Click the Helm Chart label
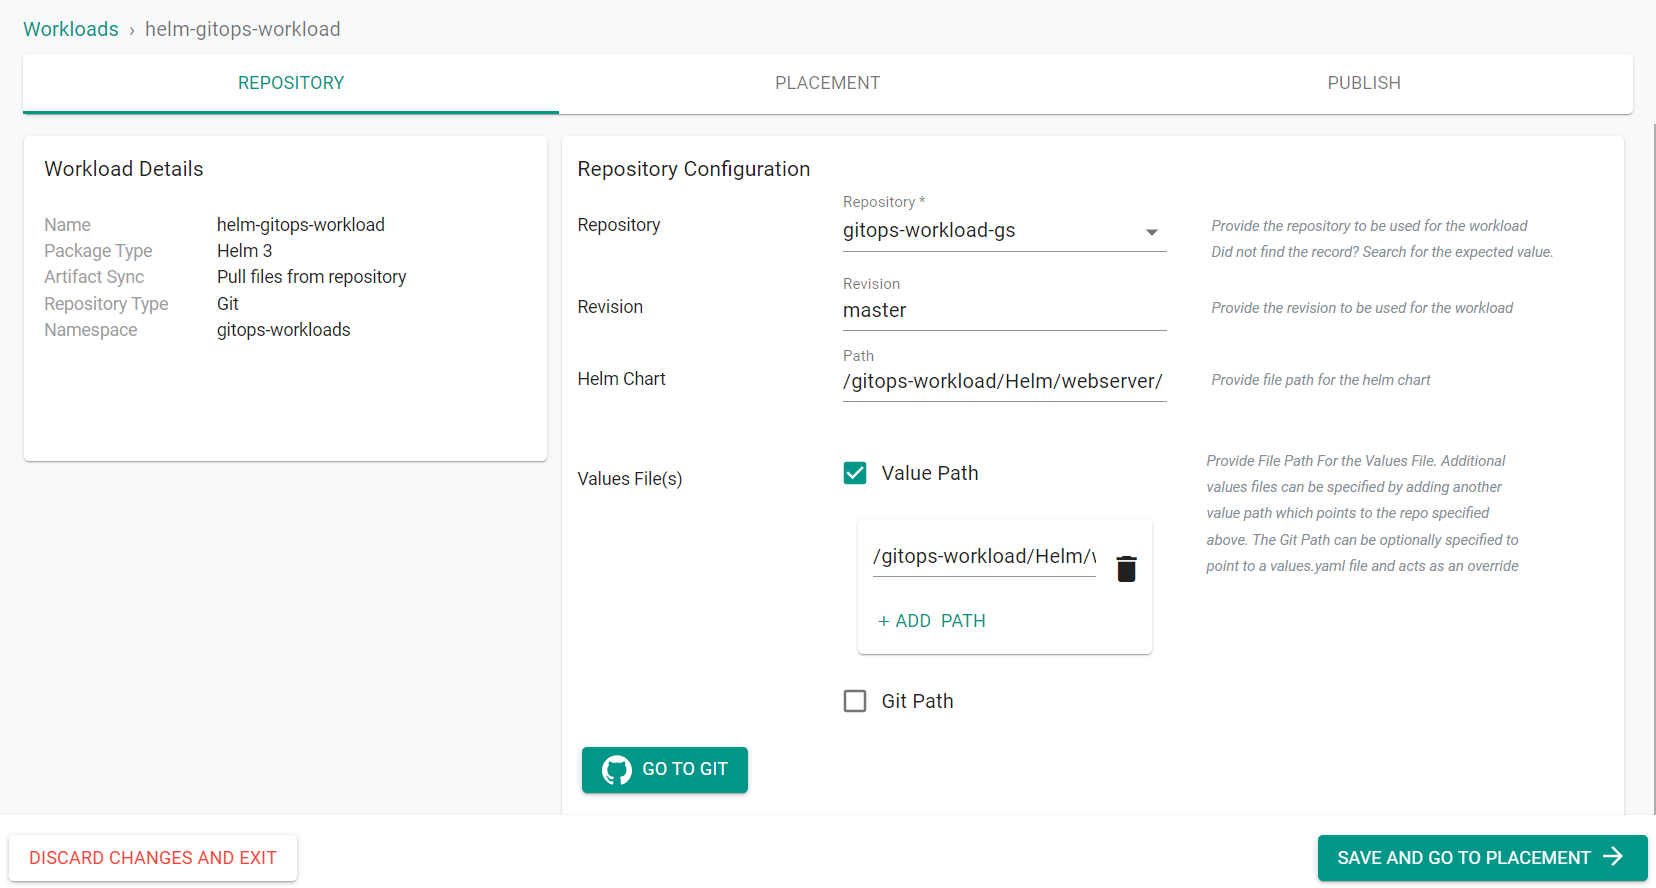Image resolution: width=1656 pixels, height=888 pixels. (621, 379)
